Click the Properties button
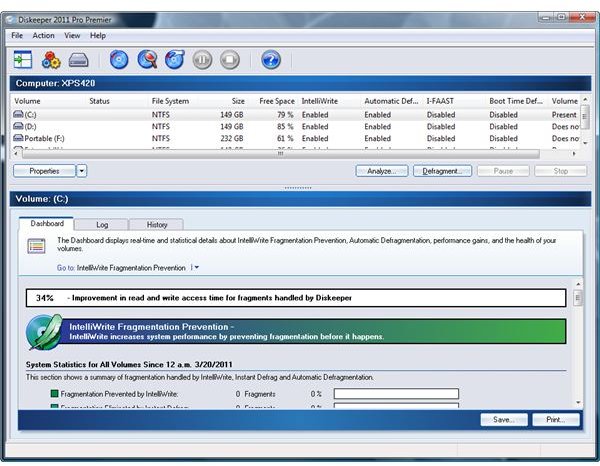The height and width of the screenshot is (466, 600). [44, 171]
